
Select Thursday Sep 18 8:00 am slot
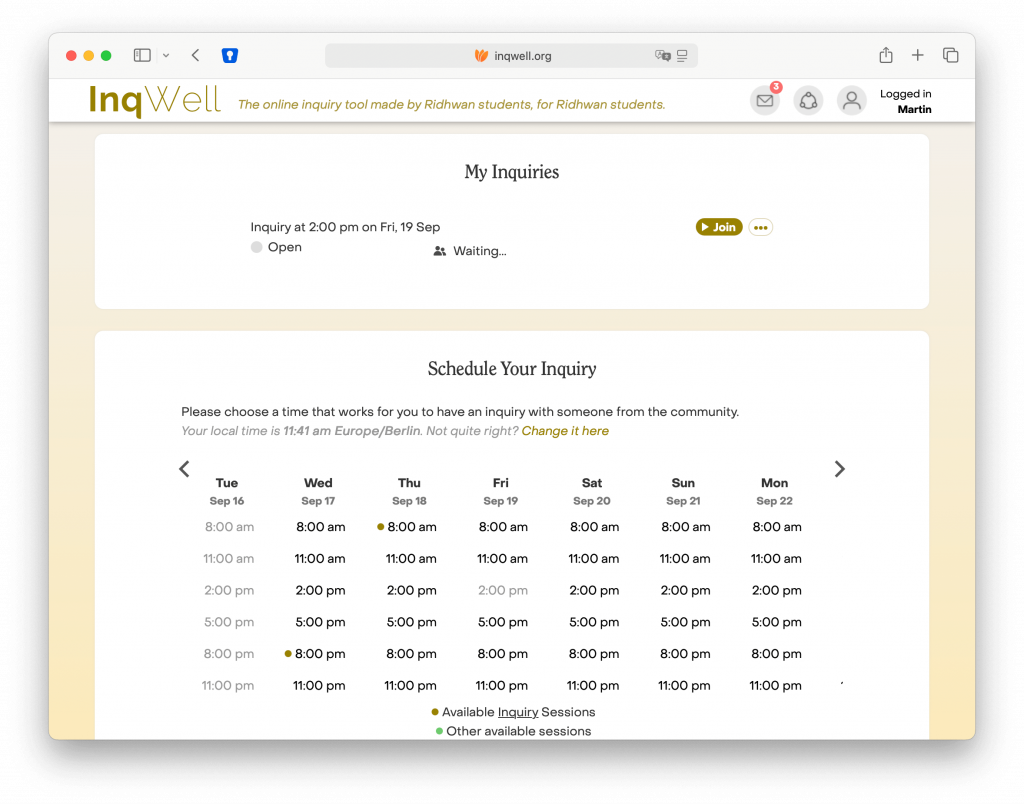(411, 527)
